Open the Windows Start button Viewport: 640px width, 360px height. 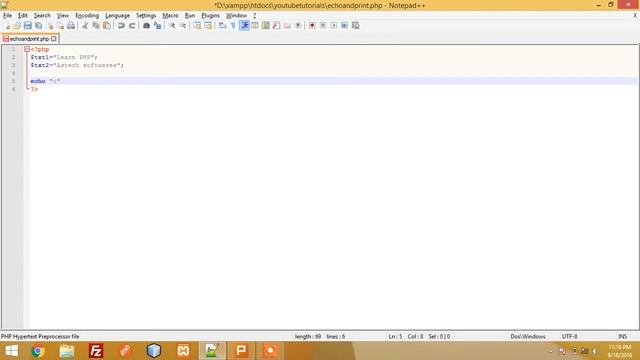[x=11, y=351]
